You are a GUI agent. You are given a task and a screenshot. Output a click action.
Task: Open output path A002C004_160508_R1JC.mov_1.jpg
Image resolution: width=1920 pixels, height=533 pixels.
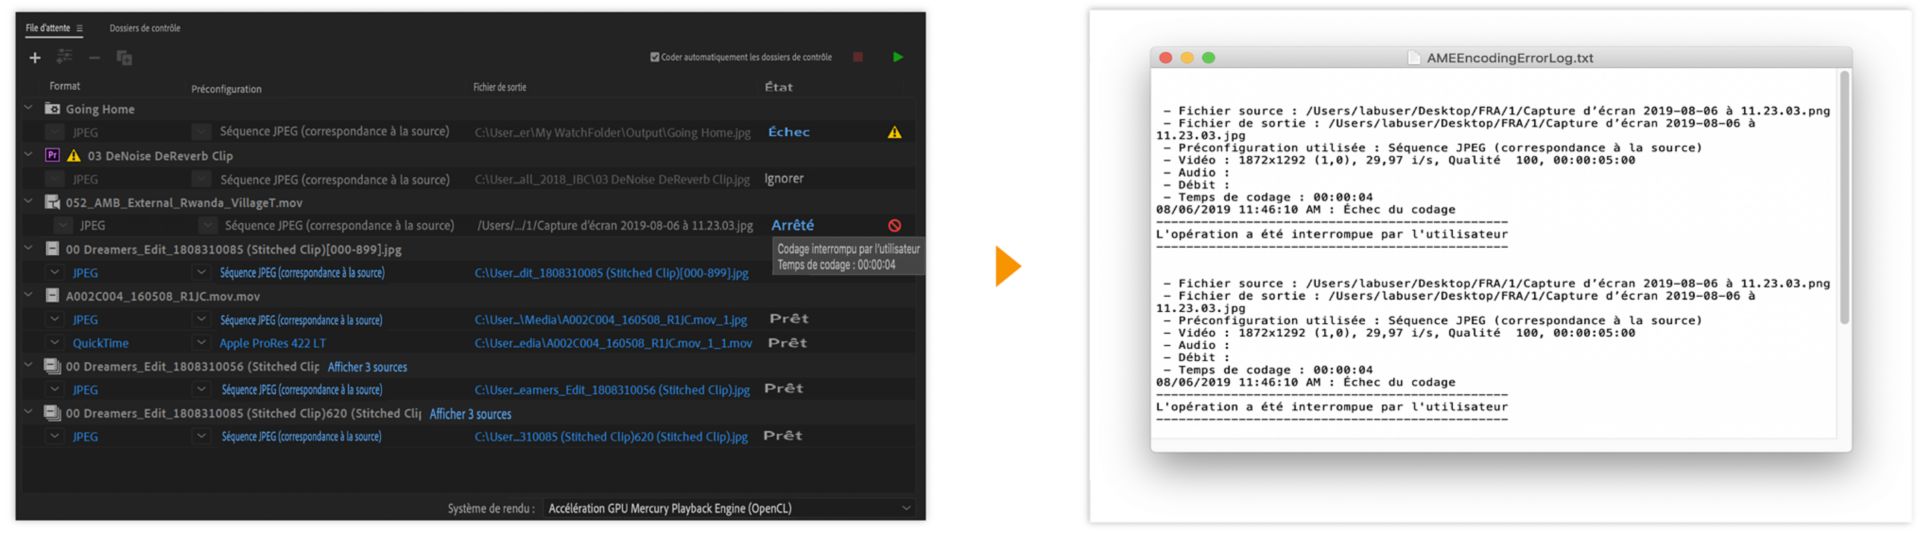click(x=610, y=320)
